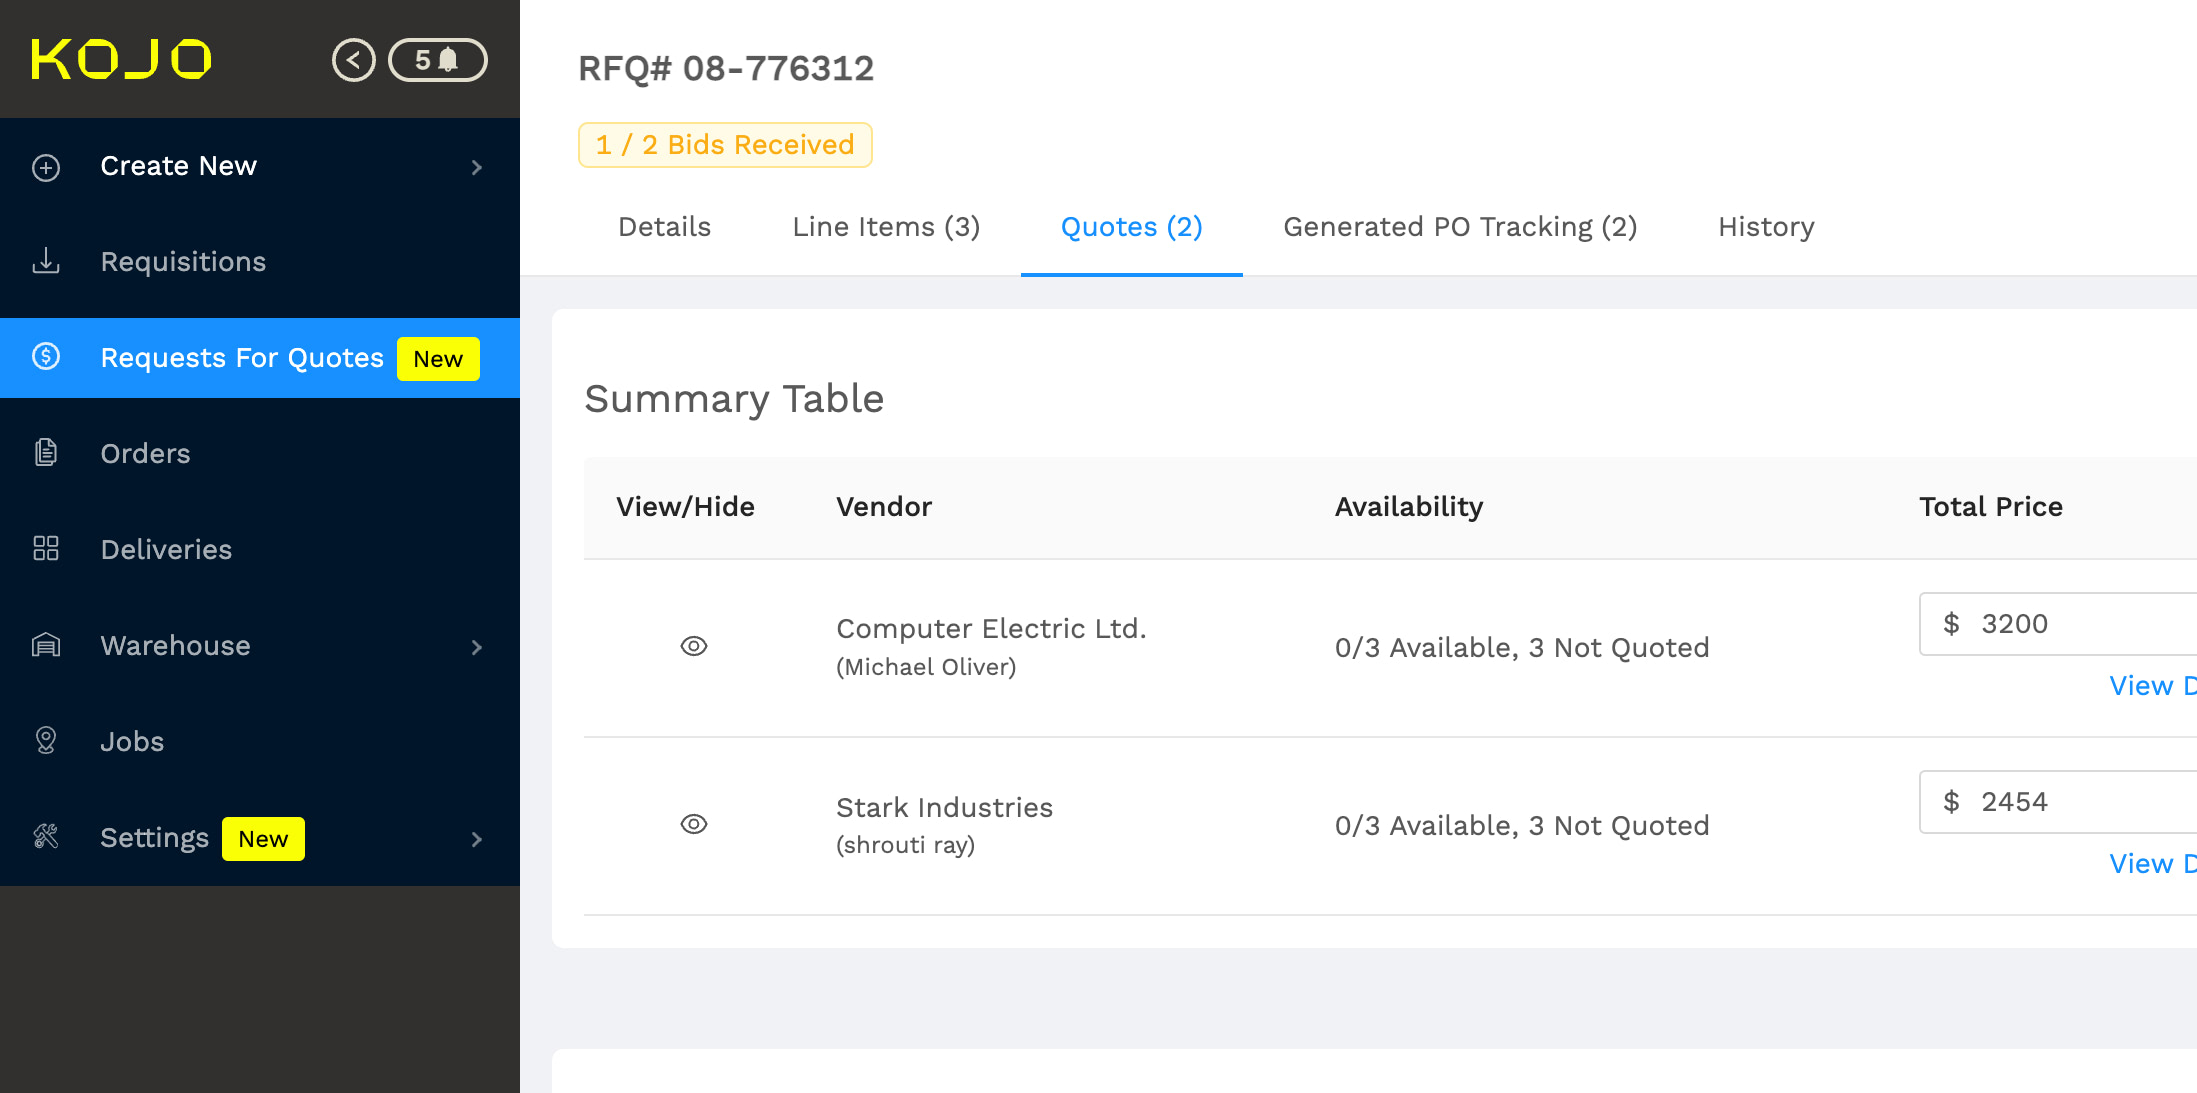Screen dimensions: 2197x1093
Task: Click View link under Computer Electric price
Action: pos(2150,686)
